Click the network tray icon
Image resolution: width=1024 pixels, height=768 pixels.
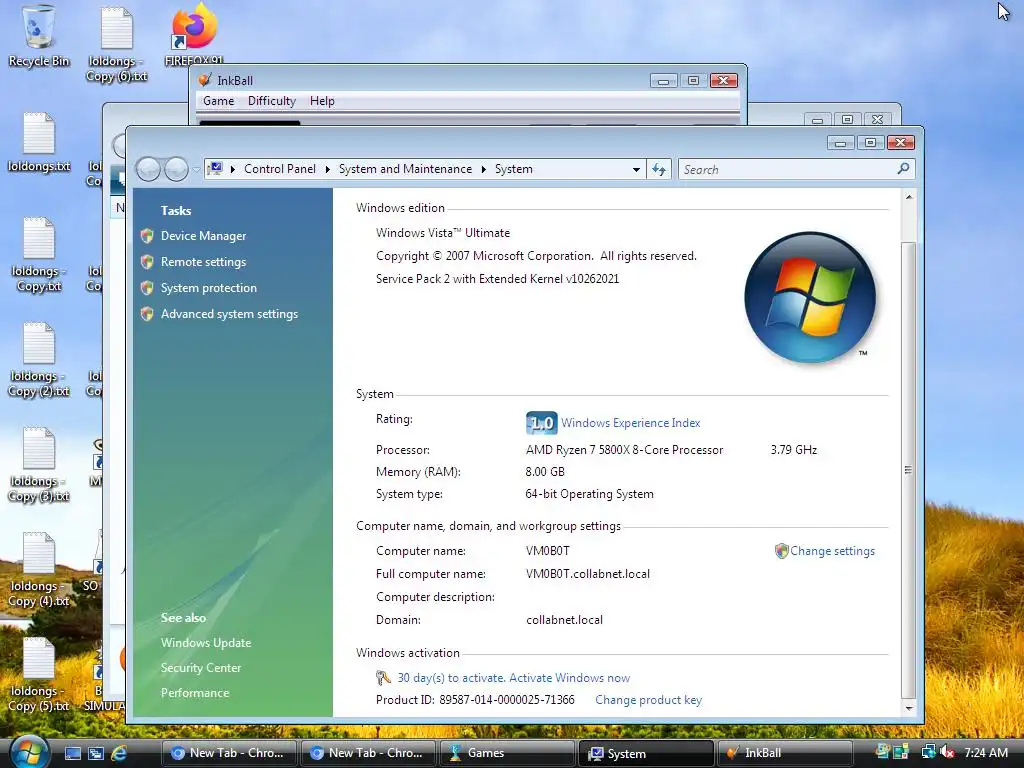928,752
